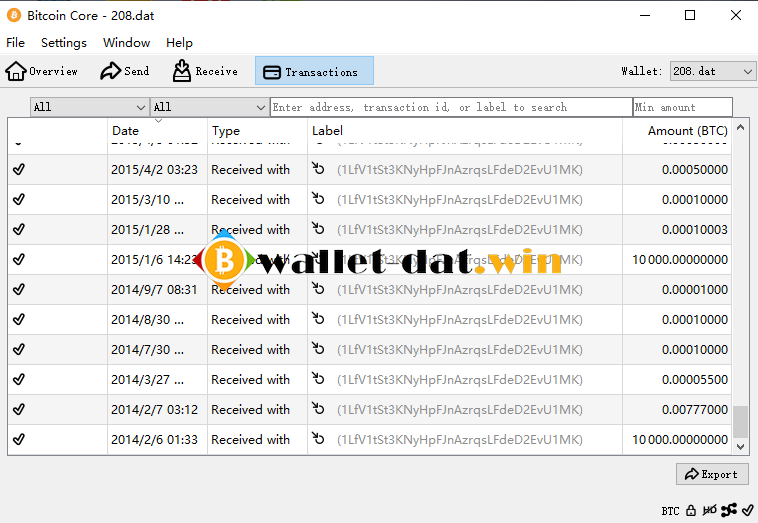Click scrollbar down arrow in transactions list

(x=740, y=447)
